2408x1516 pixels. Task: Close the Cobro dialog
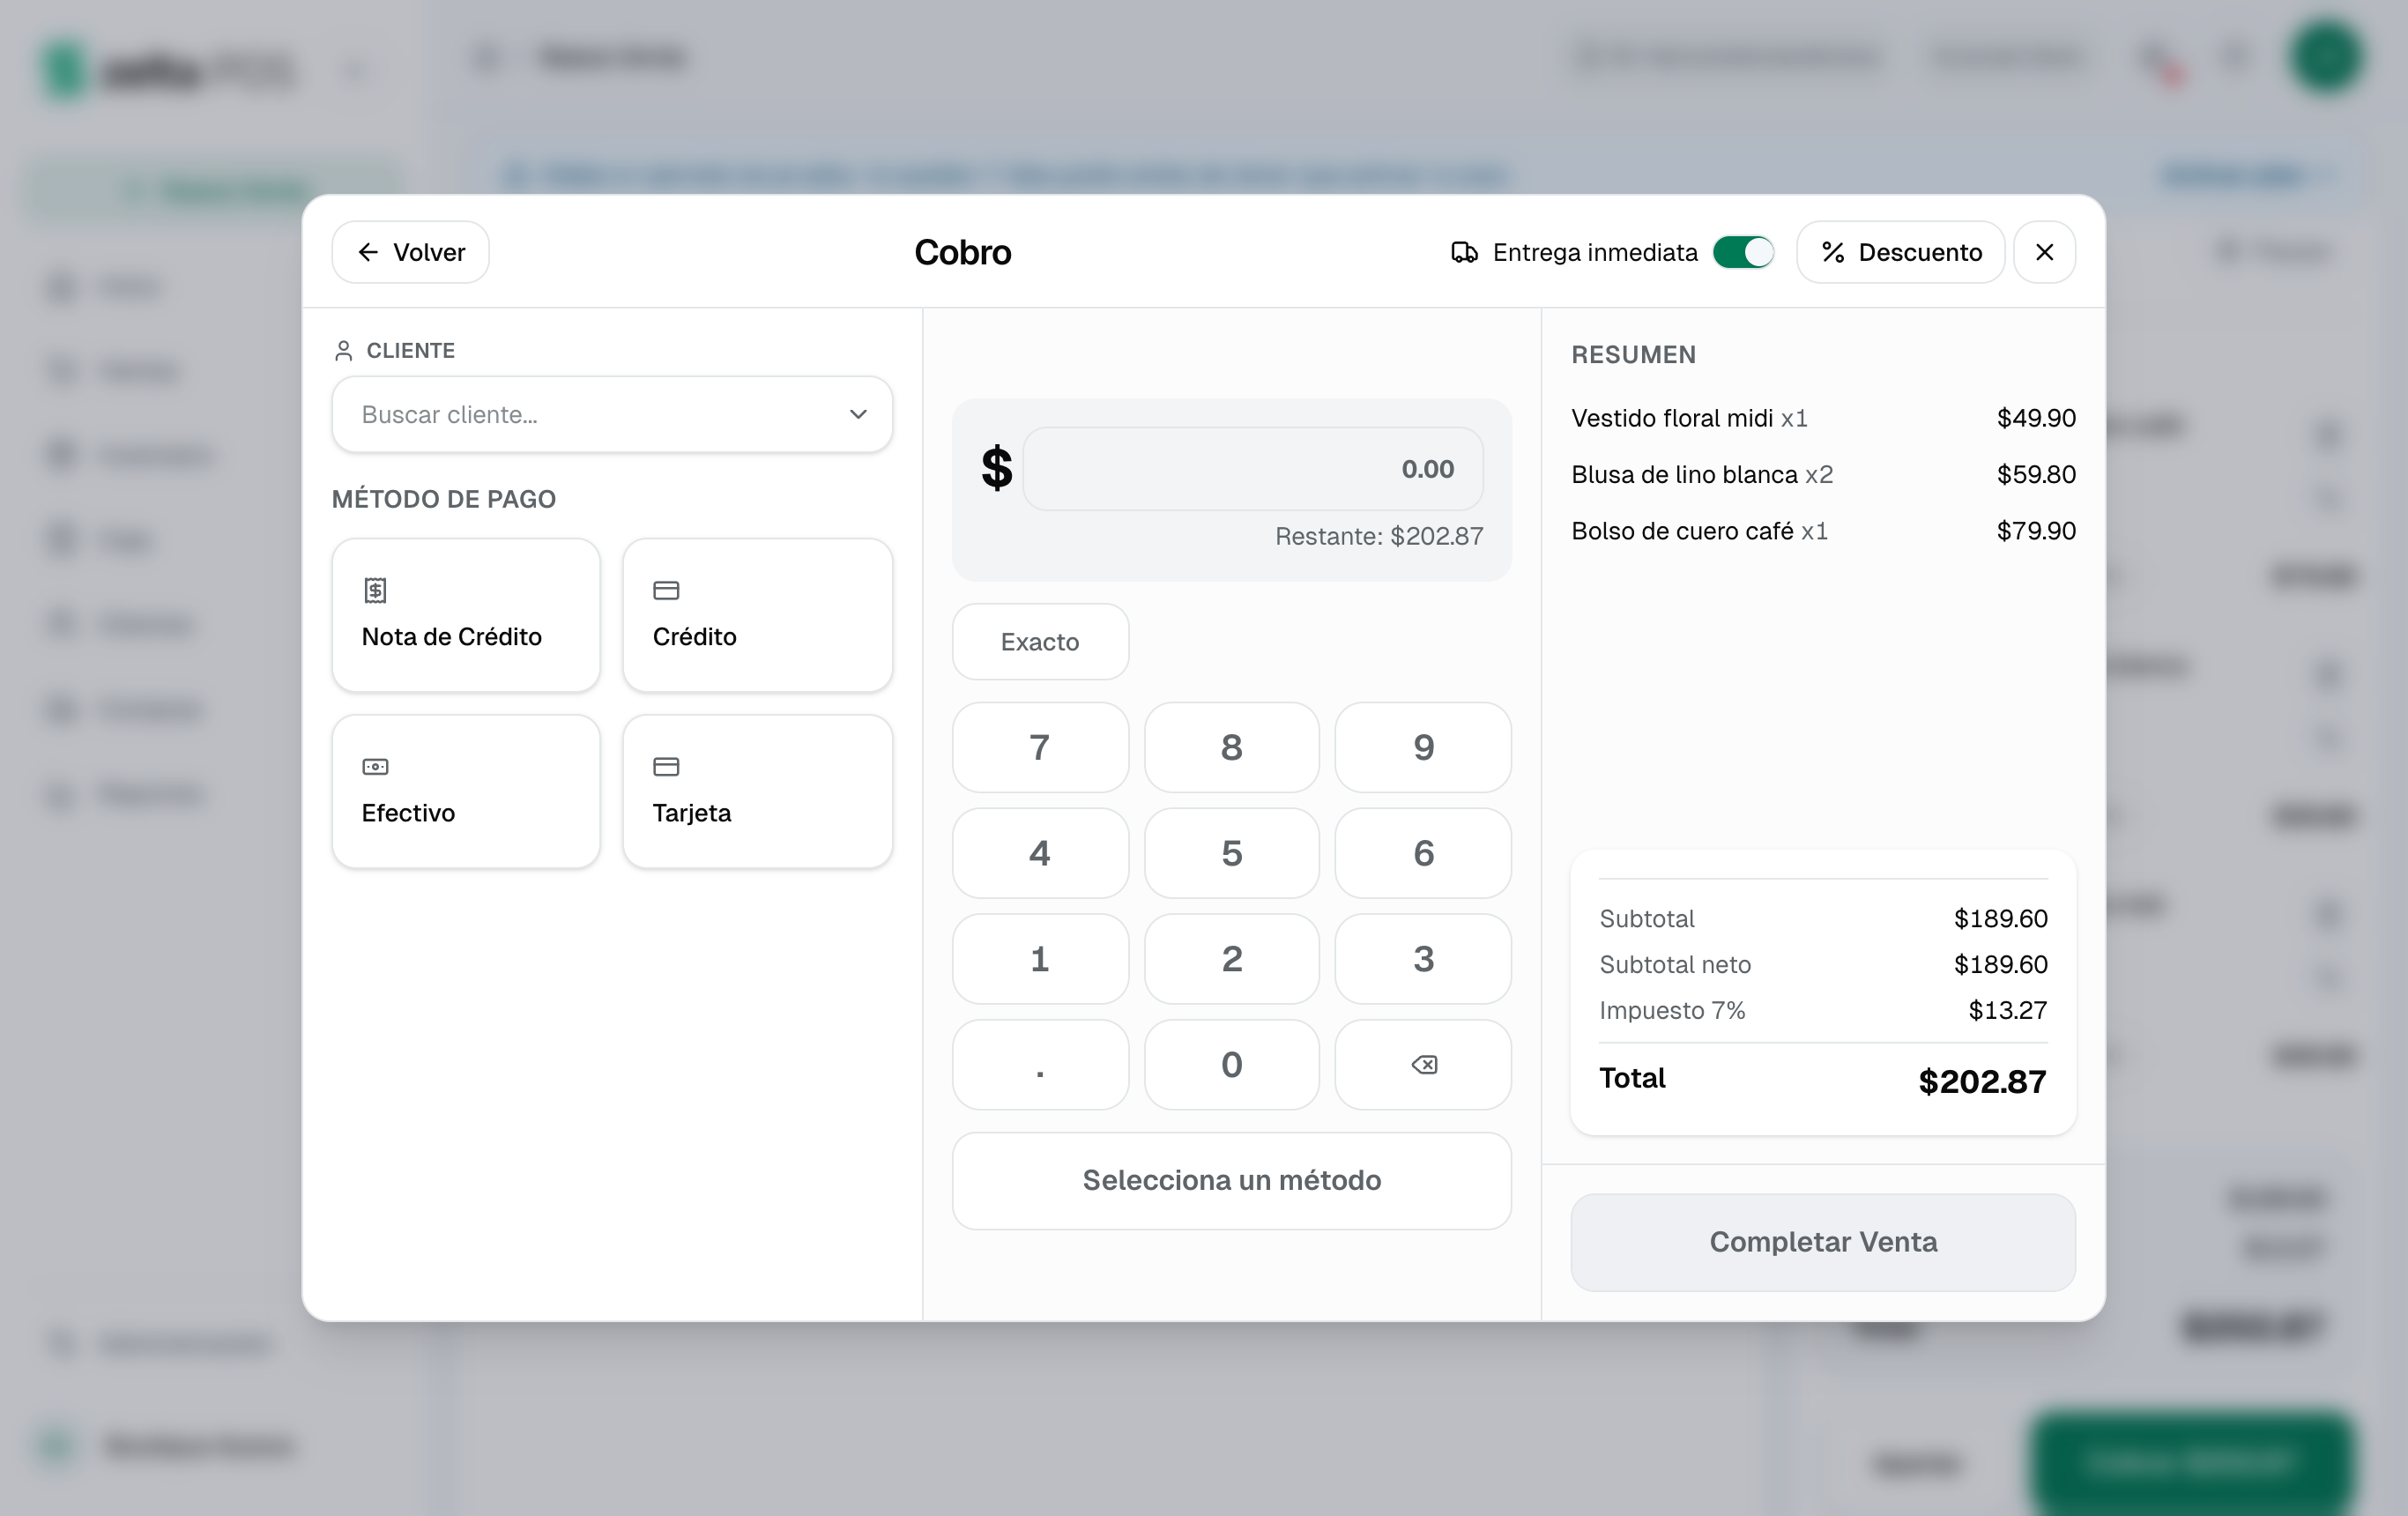(2044, 252)
